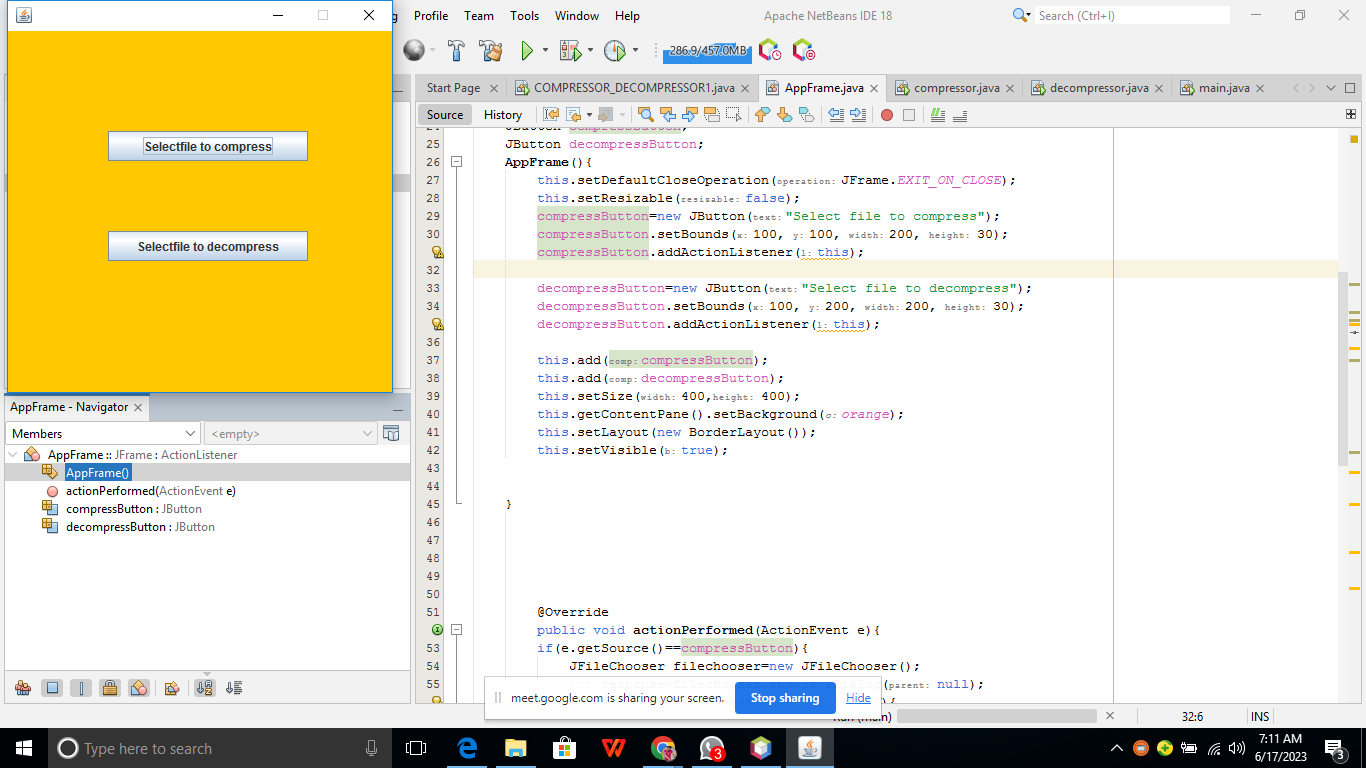This screenshot has width=1366, height=768.
Task: Click the Stop sharing button
Action: 784,698
